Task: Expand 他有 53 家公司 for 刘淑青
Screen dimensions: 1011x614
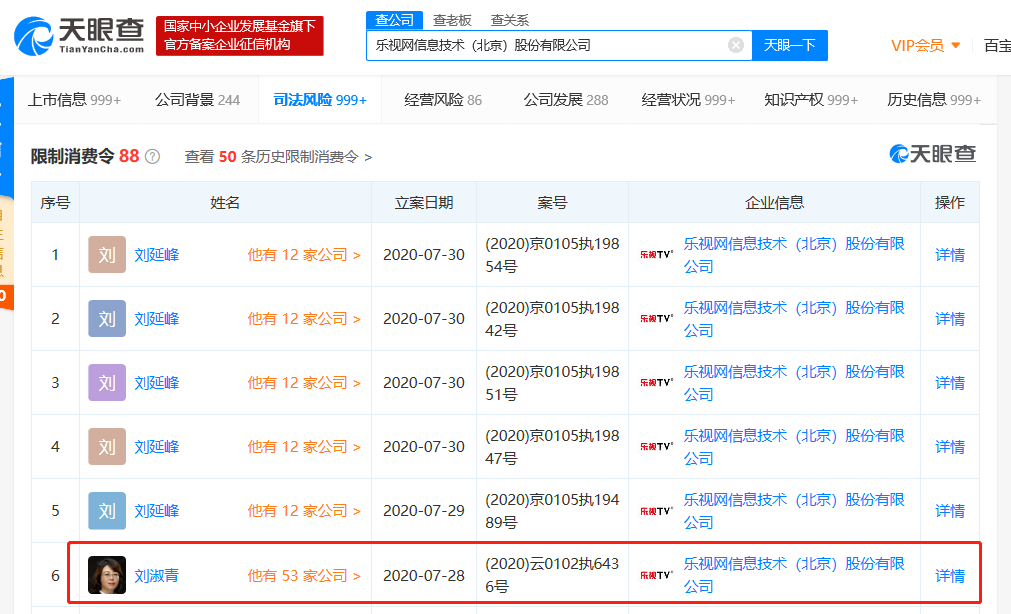Action: (x=304, y=576)
